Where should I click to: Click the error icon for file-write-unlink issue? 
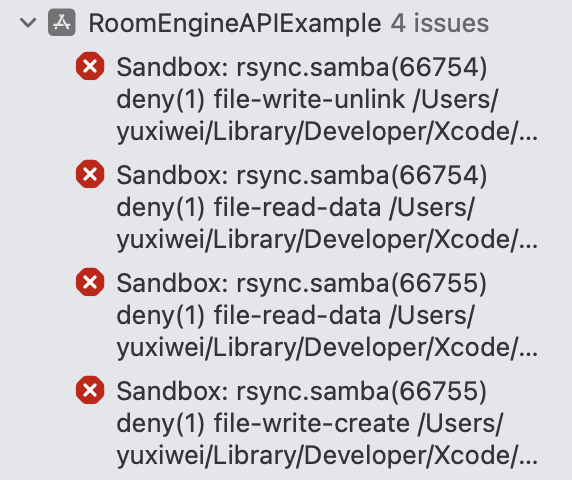point(90,66)
